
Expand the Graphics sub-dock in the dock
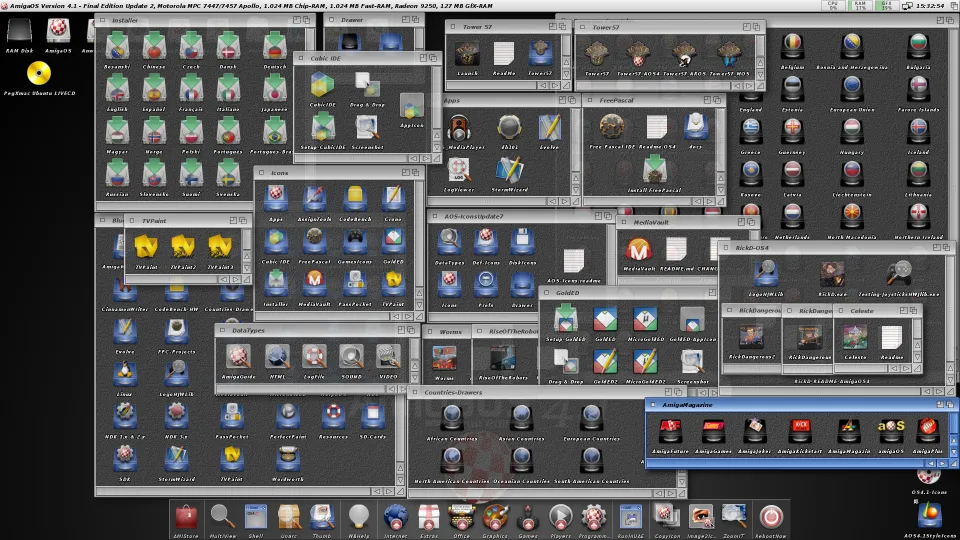[495, 517]
